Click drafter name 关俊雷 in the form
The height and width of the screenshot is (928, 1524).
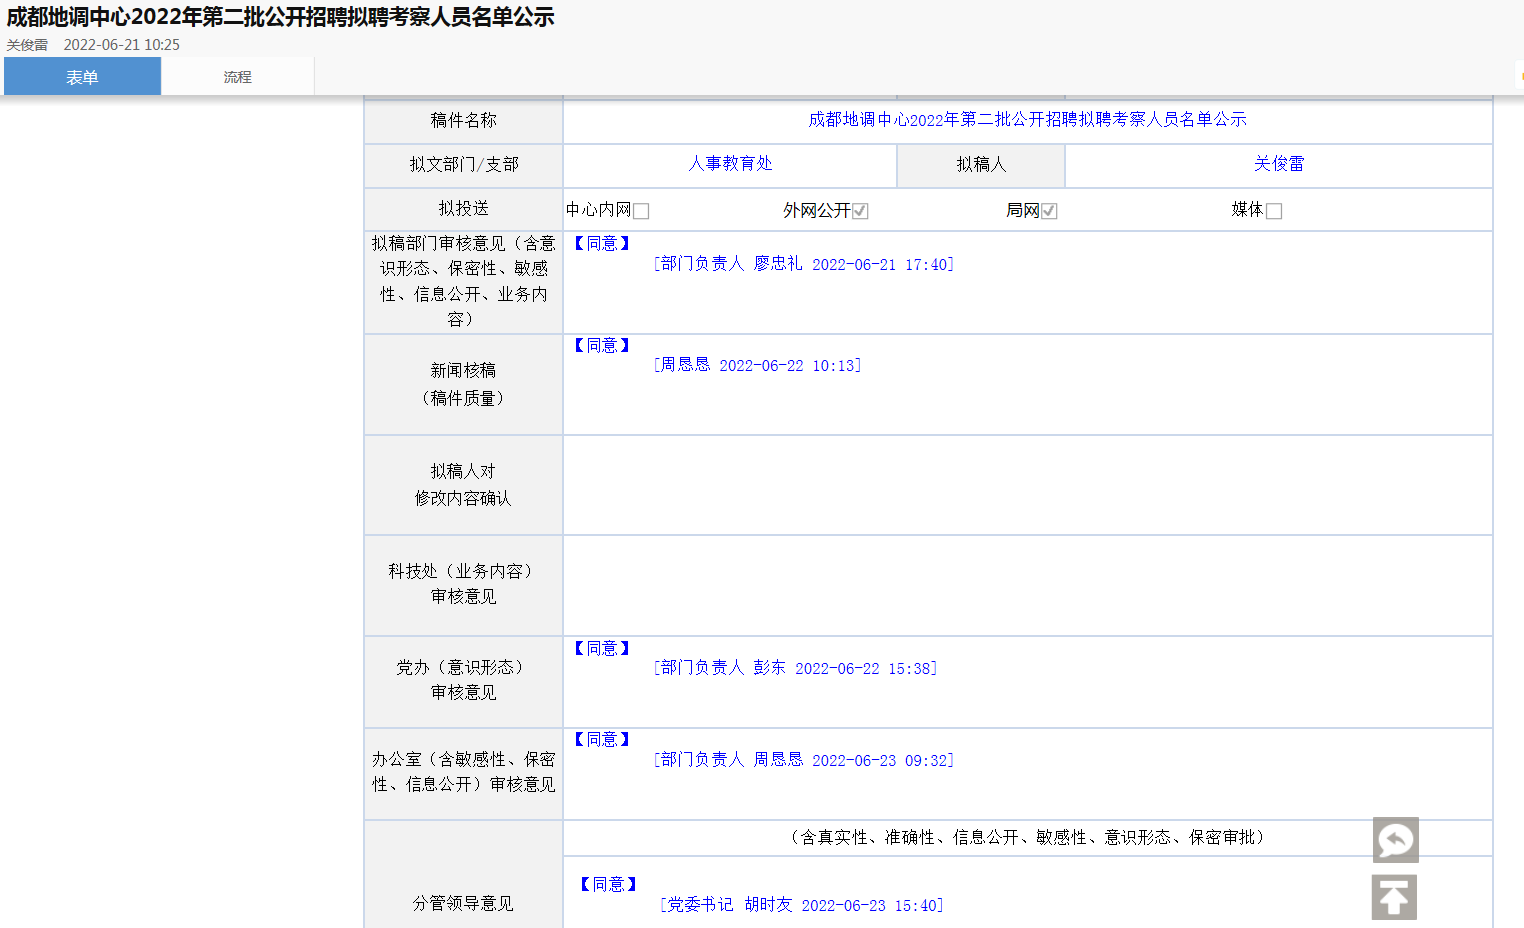1278,164
